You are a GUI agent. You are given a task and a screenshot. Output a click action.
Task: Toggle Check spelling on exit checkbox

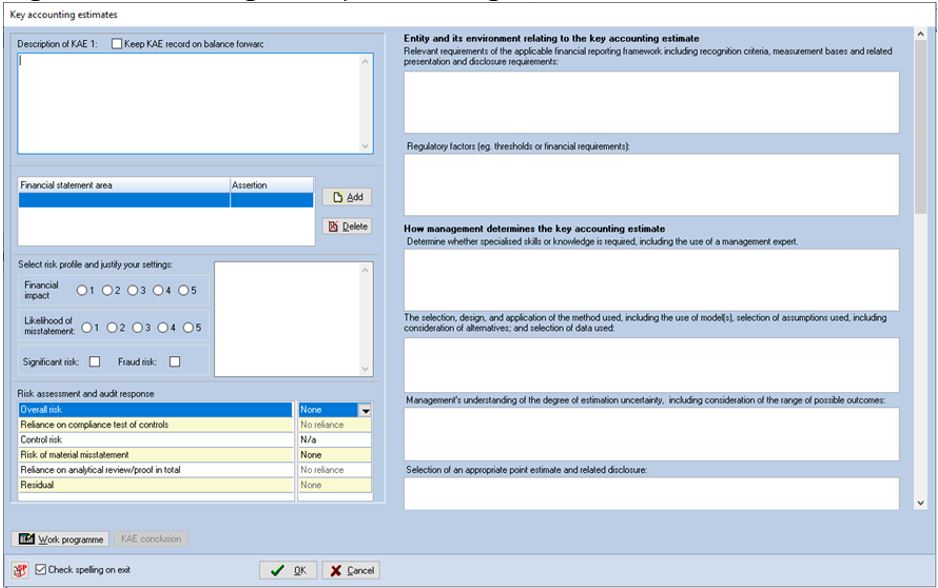[41, 569]
